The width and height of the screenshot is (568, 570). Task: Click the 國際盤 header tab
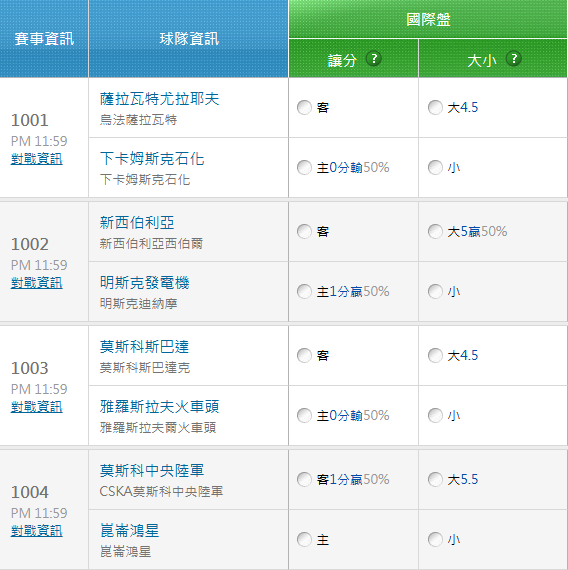428,19
